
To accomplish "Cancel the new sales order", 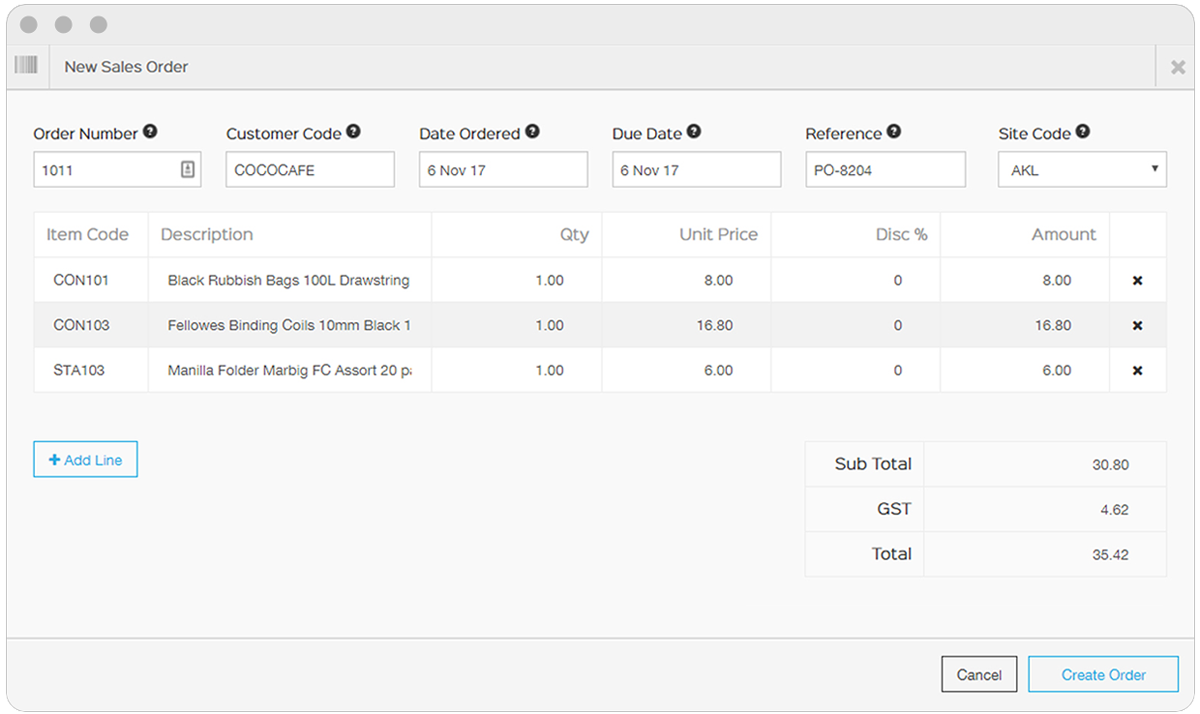I will click(x=978, y=675).
